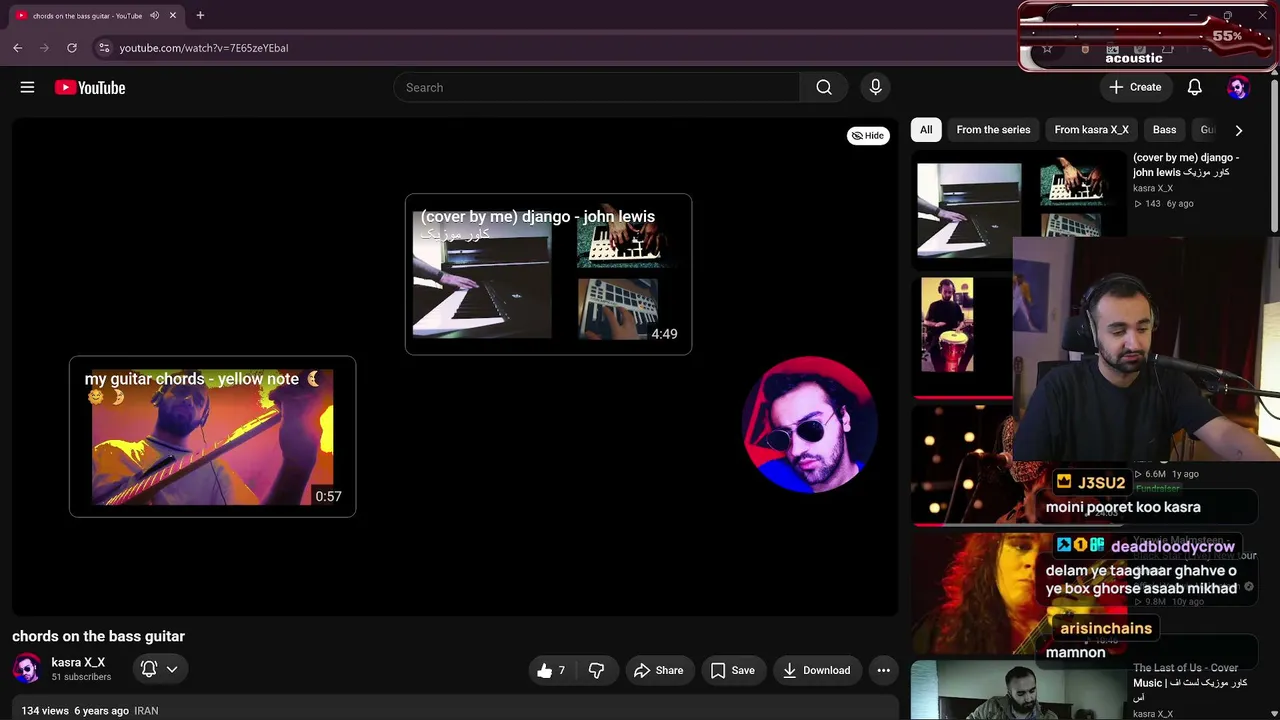Show more filter chips with the arrow
The width and height of the screenshot is (1280, 720).
click(1238, 130)
